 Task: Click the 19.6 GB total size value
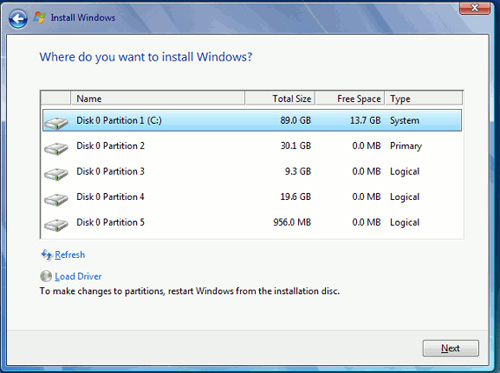pyautogui.click(x=295, y=197)
